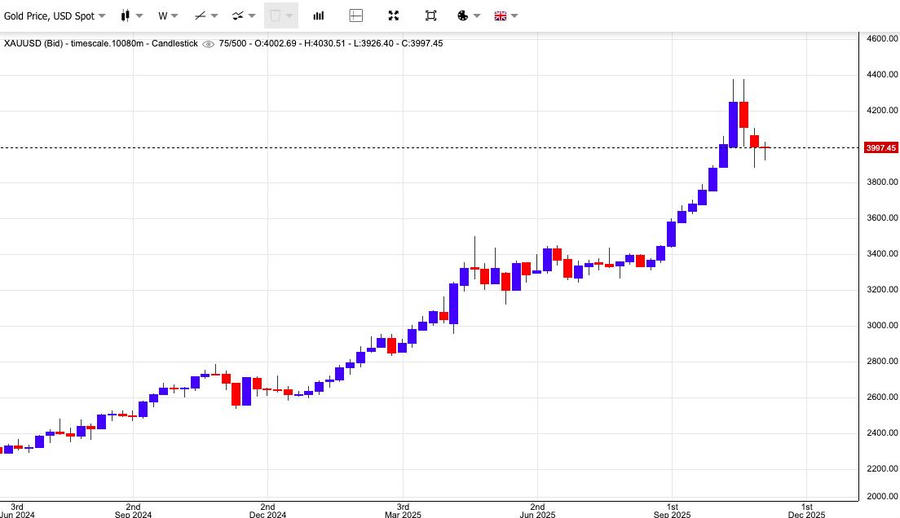Expand the Gold Price, USD Spot dropdown

click(54, 16)
